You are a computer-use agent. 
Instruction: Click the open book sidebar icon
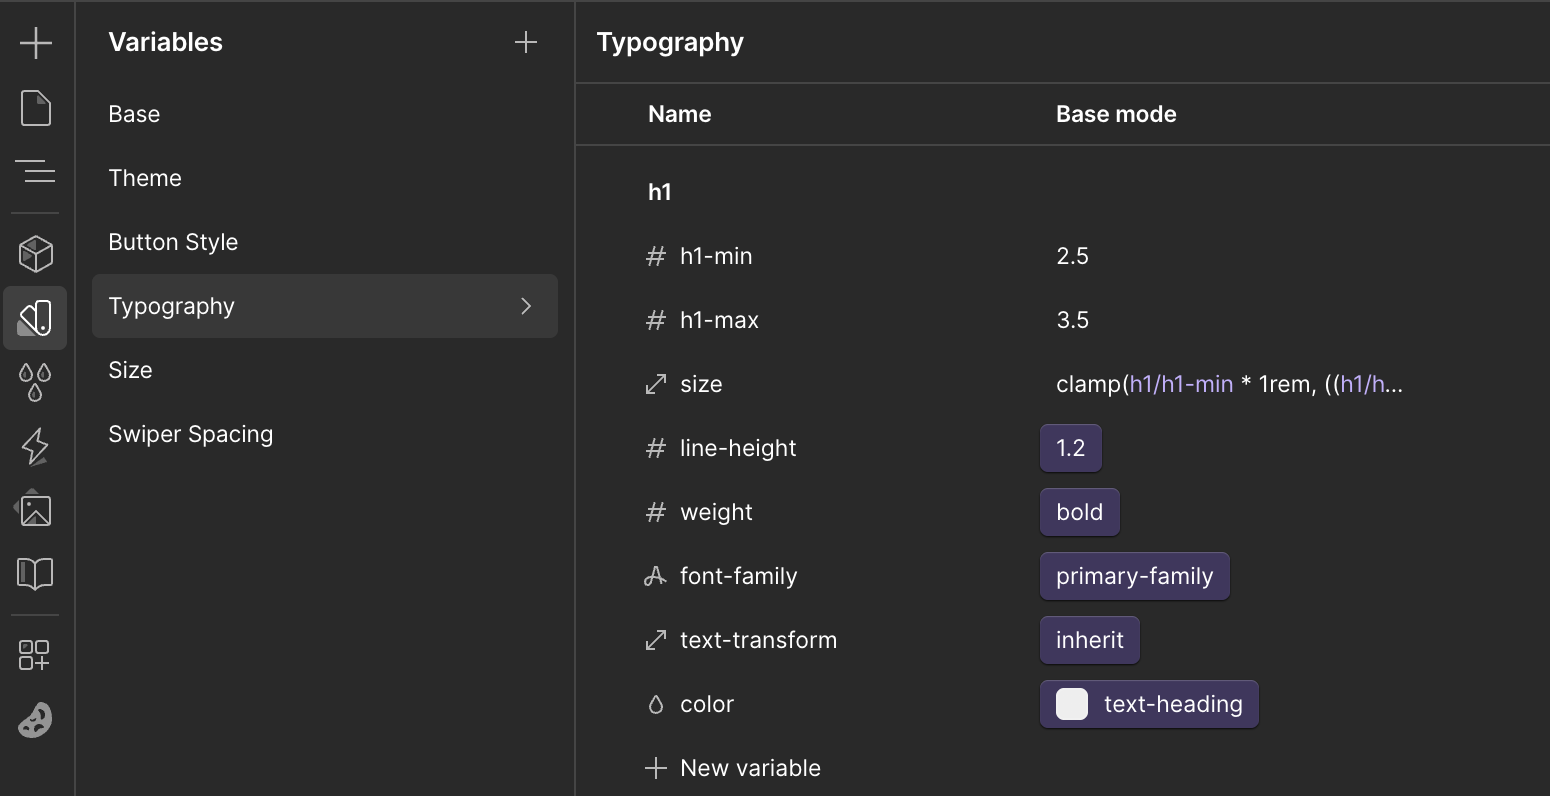point(36,574)
